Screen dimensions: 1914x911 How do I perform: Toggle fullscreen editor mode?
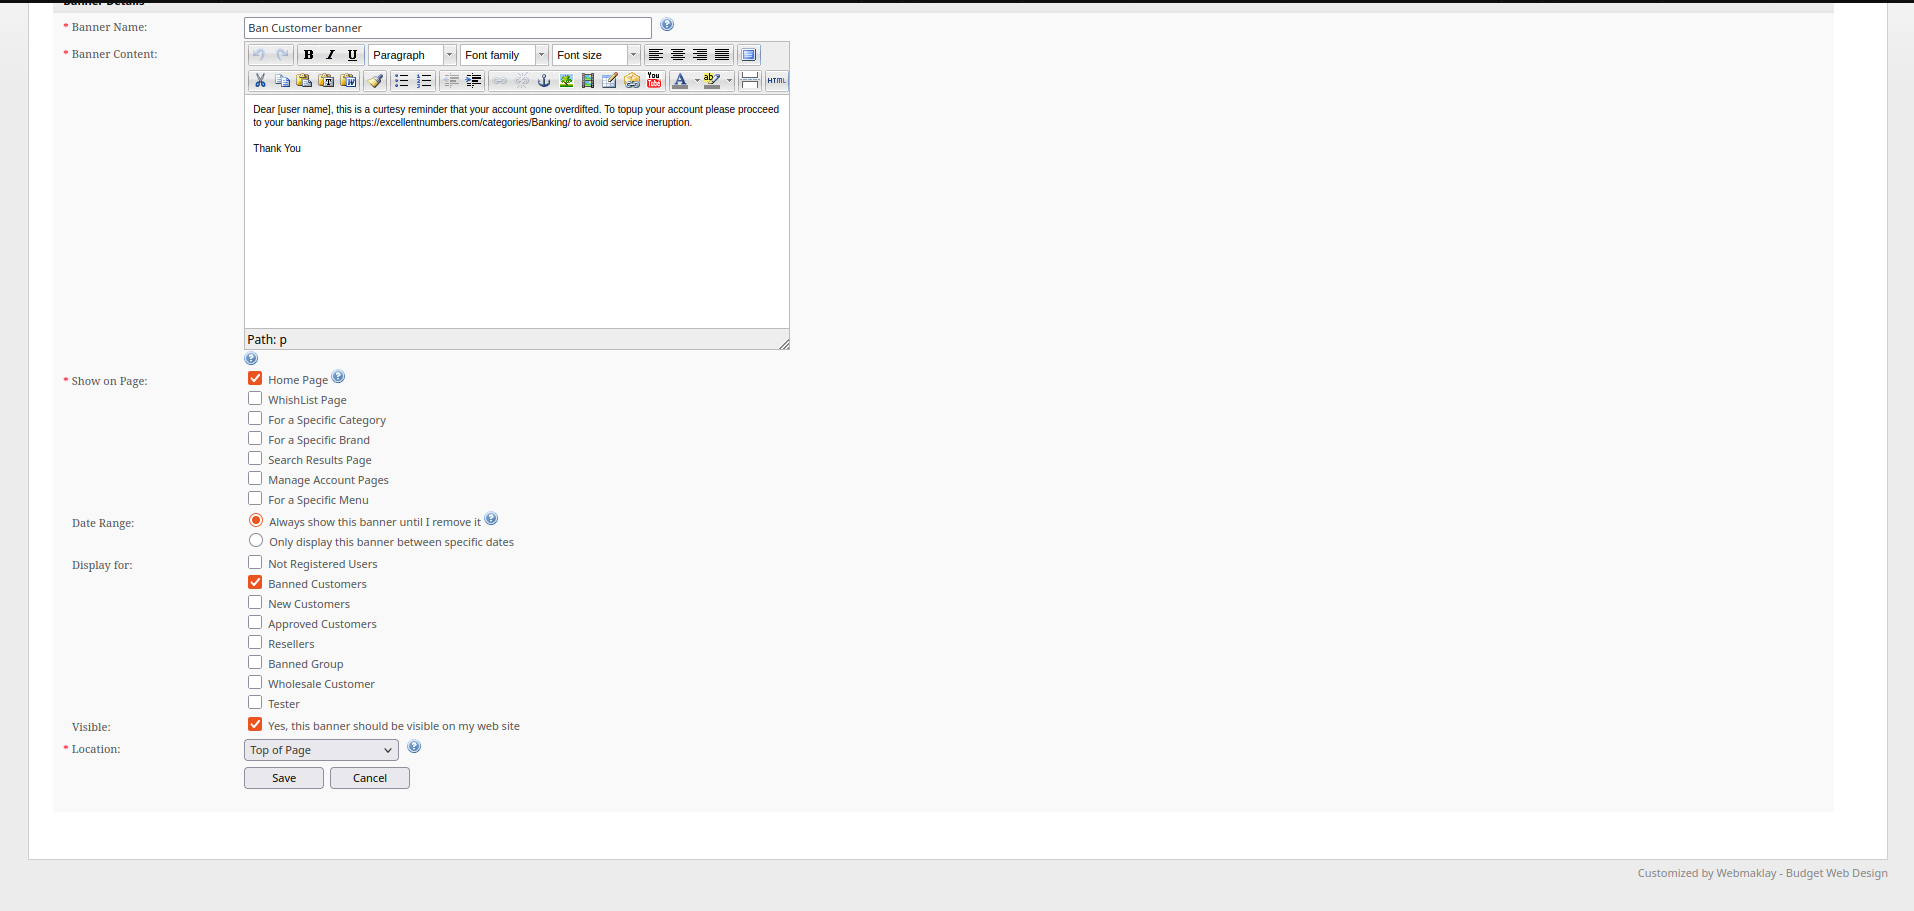(x=749, y=55)
